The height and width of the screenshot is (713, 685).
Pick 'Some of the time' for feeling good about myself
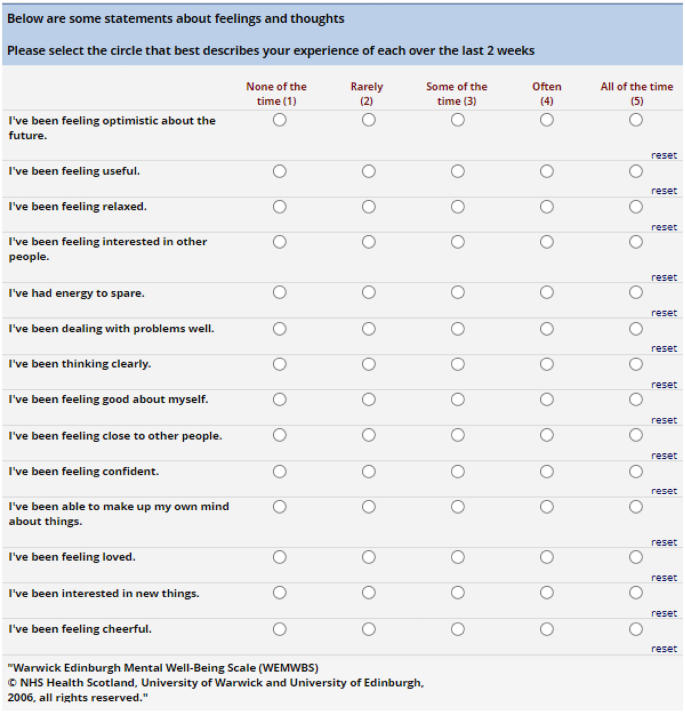click(457, 400)
